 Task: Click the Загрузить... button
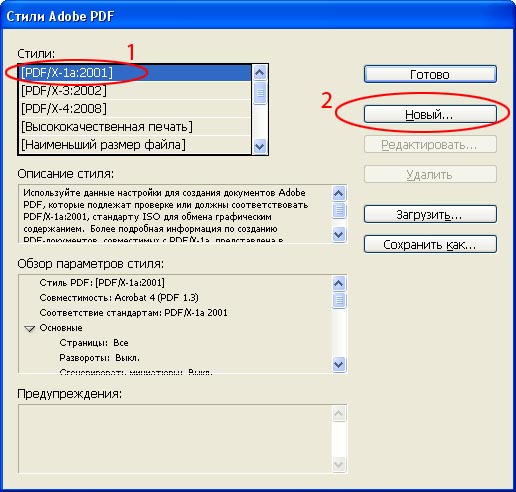pyautogui.click(x=430, y=214)
